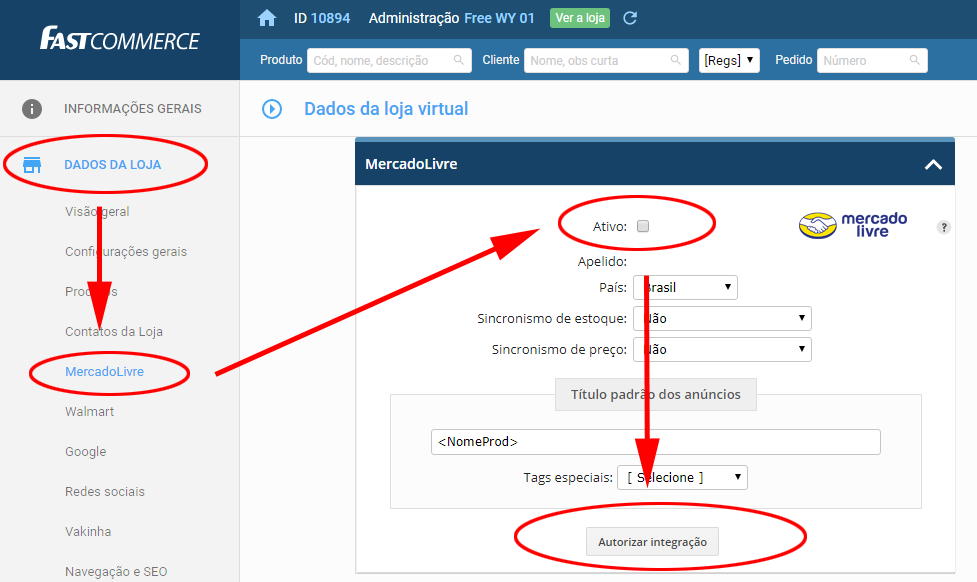Viewport: 977px width, 582px height.
Task: Open help question-mark icon in MercadoLivre panel
Action: pos(944,227)
